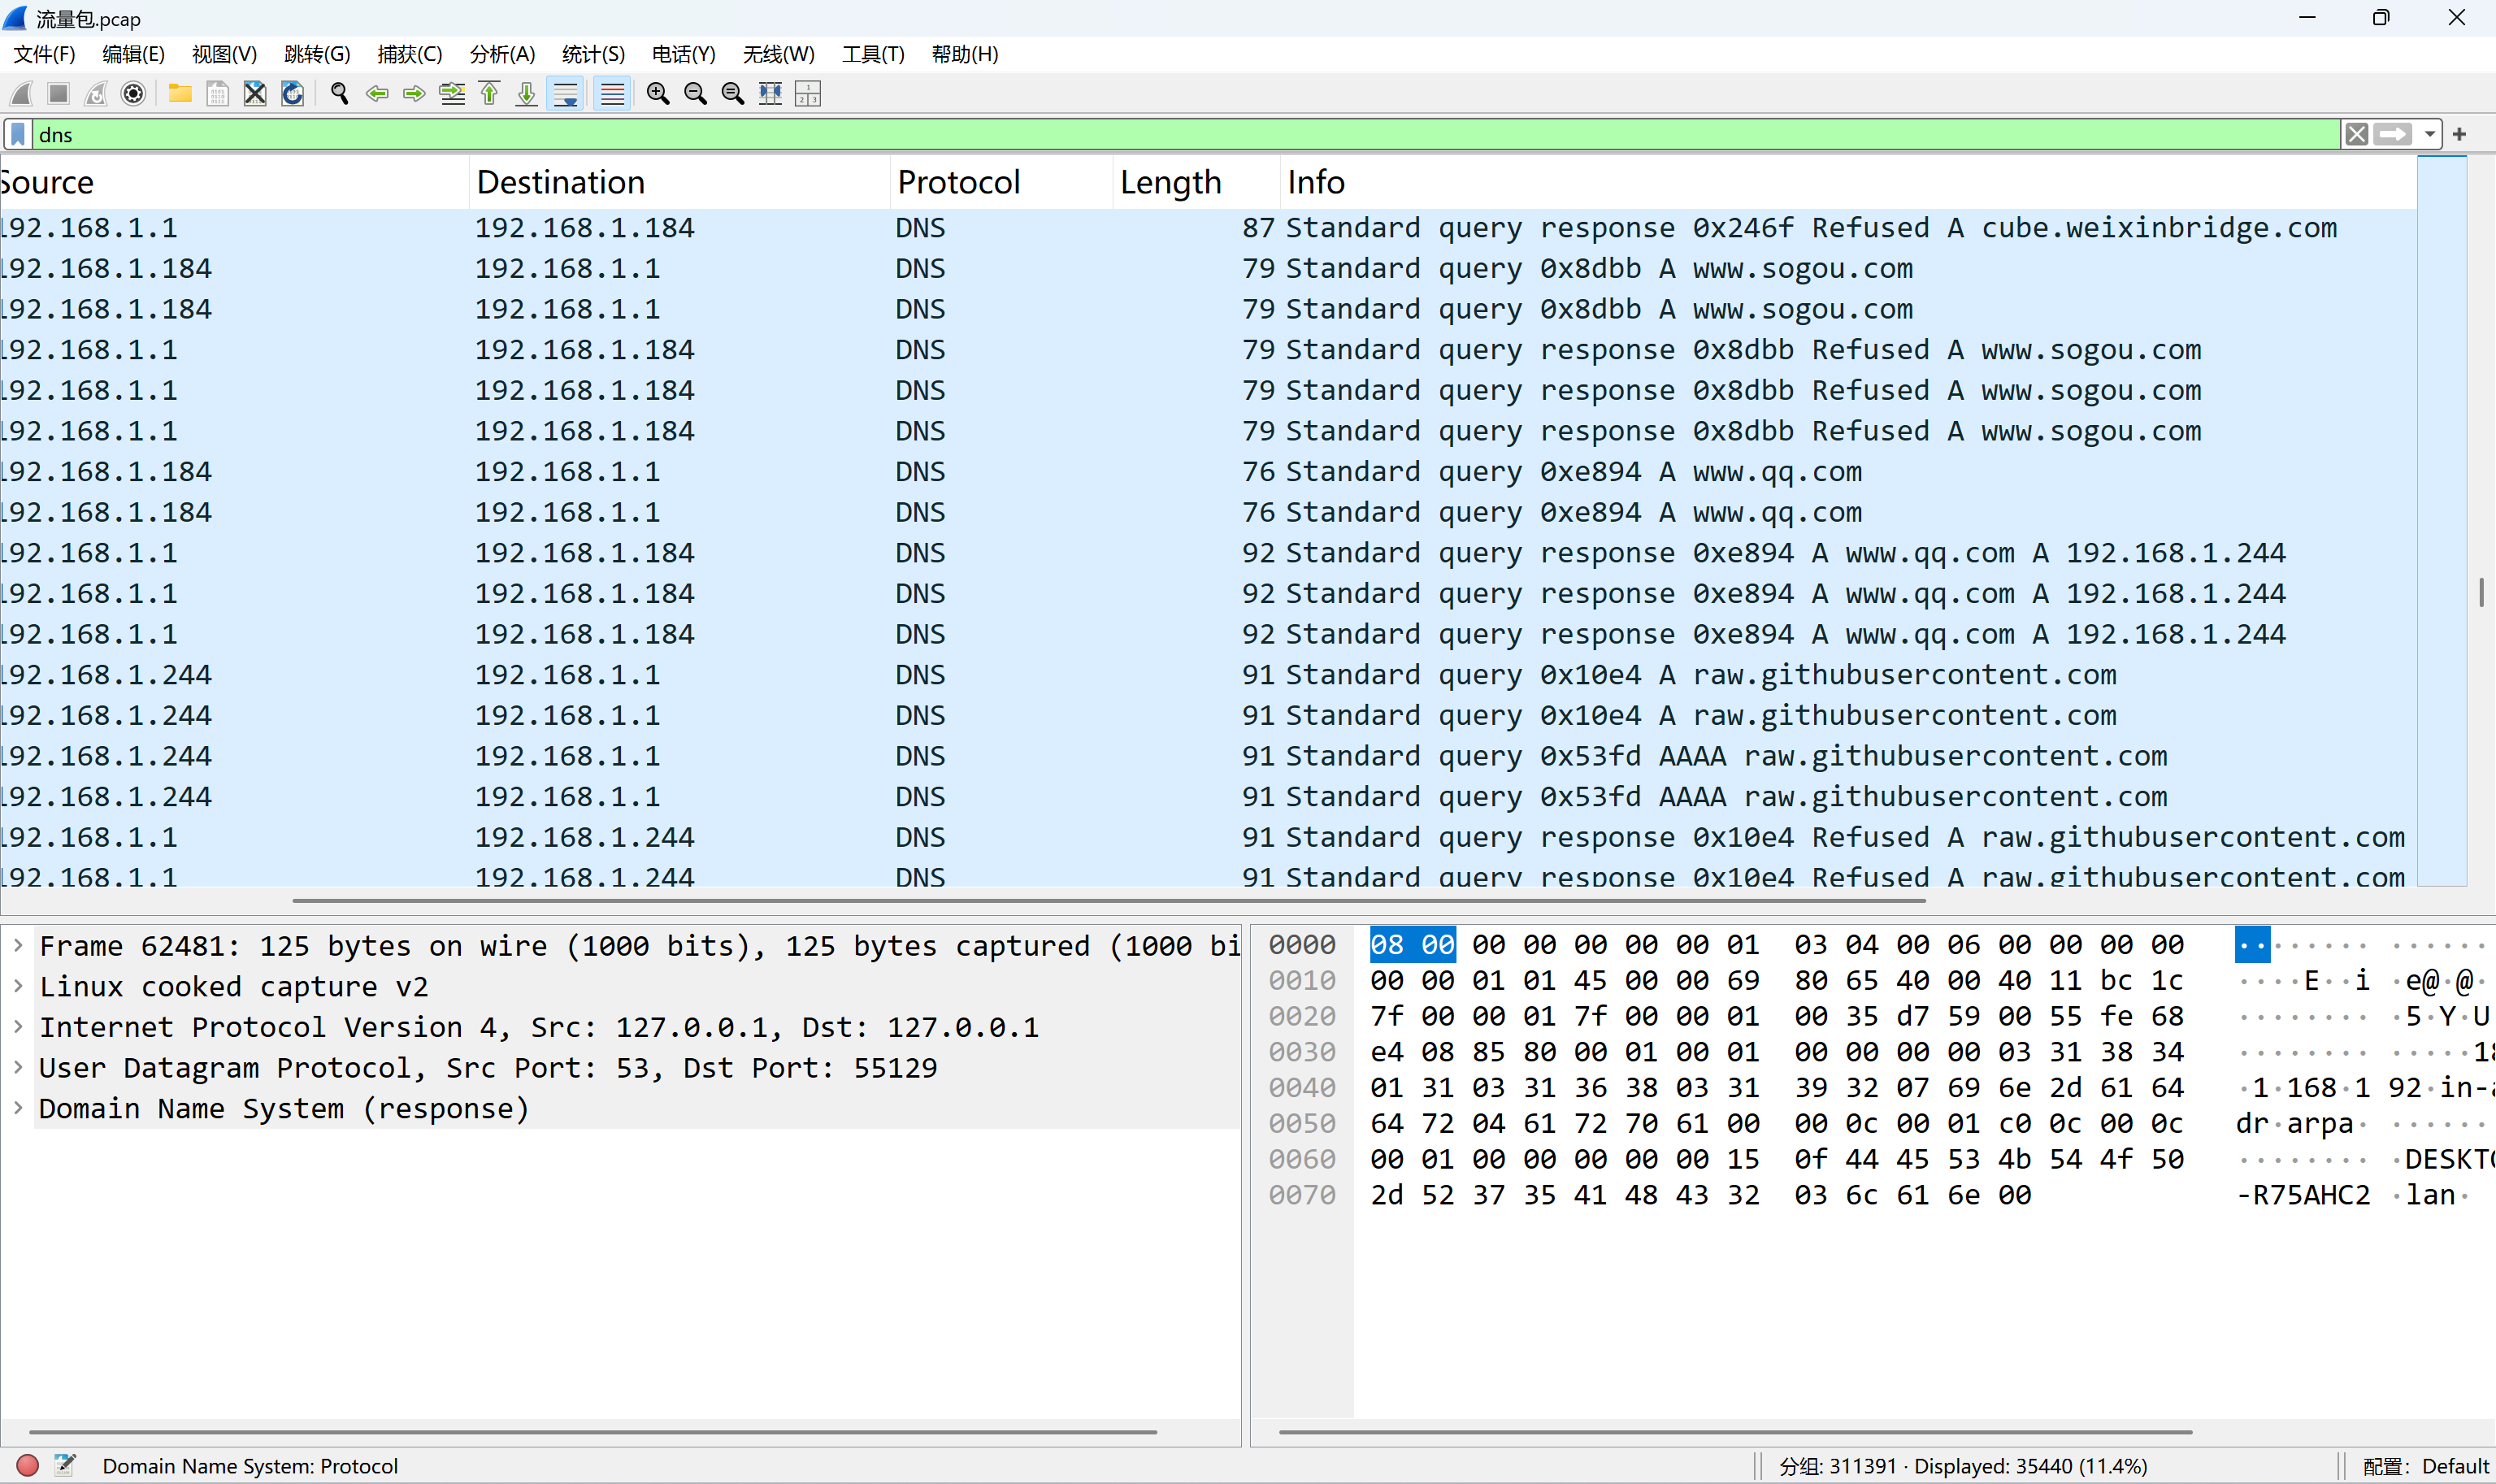Click the open capture file folder icon

pos(180,94)
